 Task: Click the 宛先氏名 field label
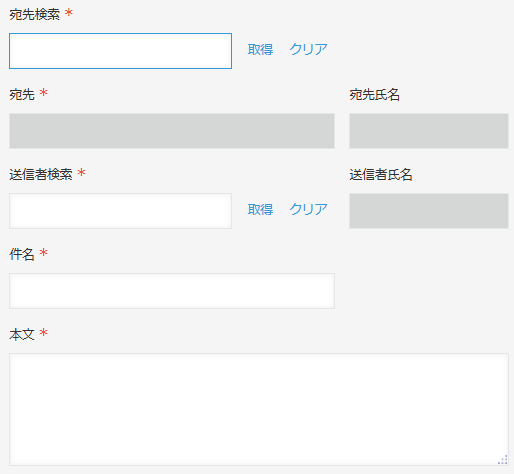click(374, 94)
